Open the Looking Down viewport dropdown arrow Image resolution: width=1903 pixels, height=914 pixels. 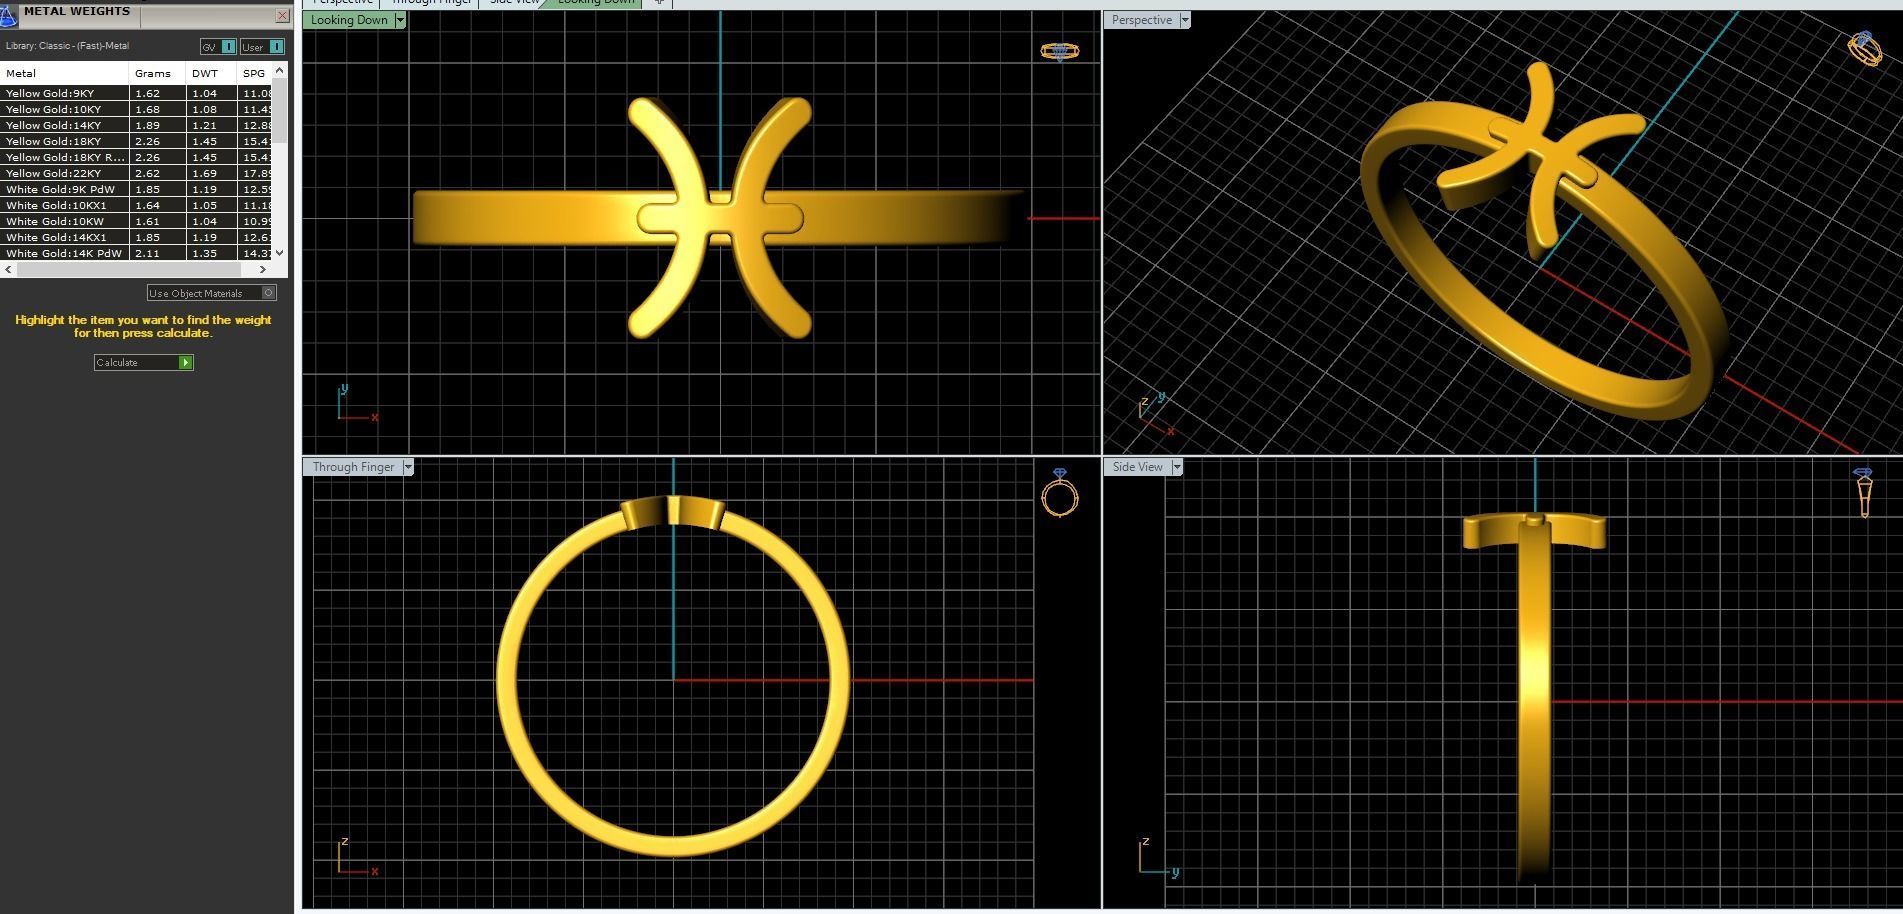point(400,20)
